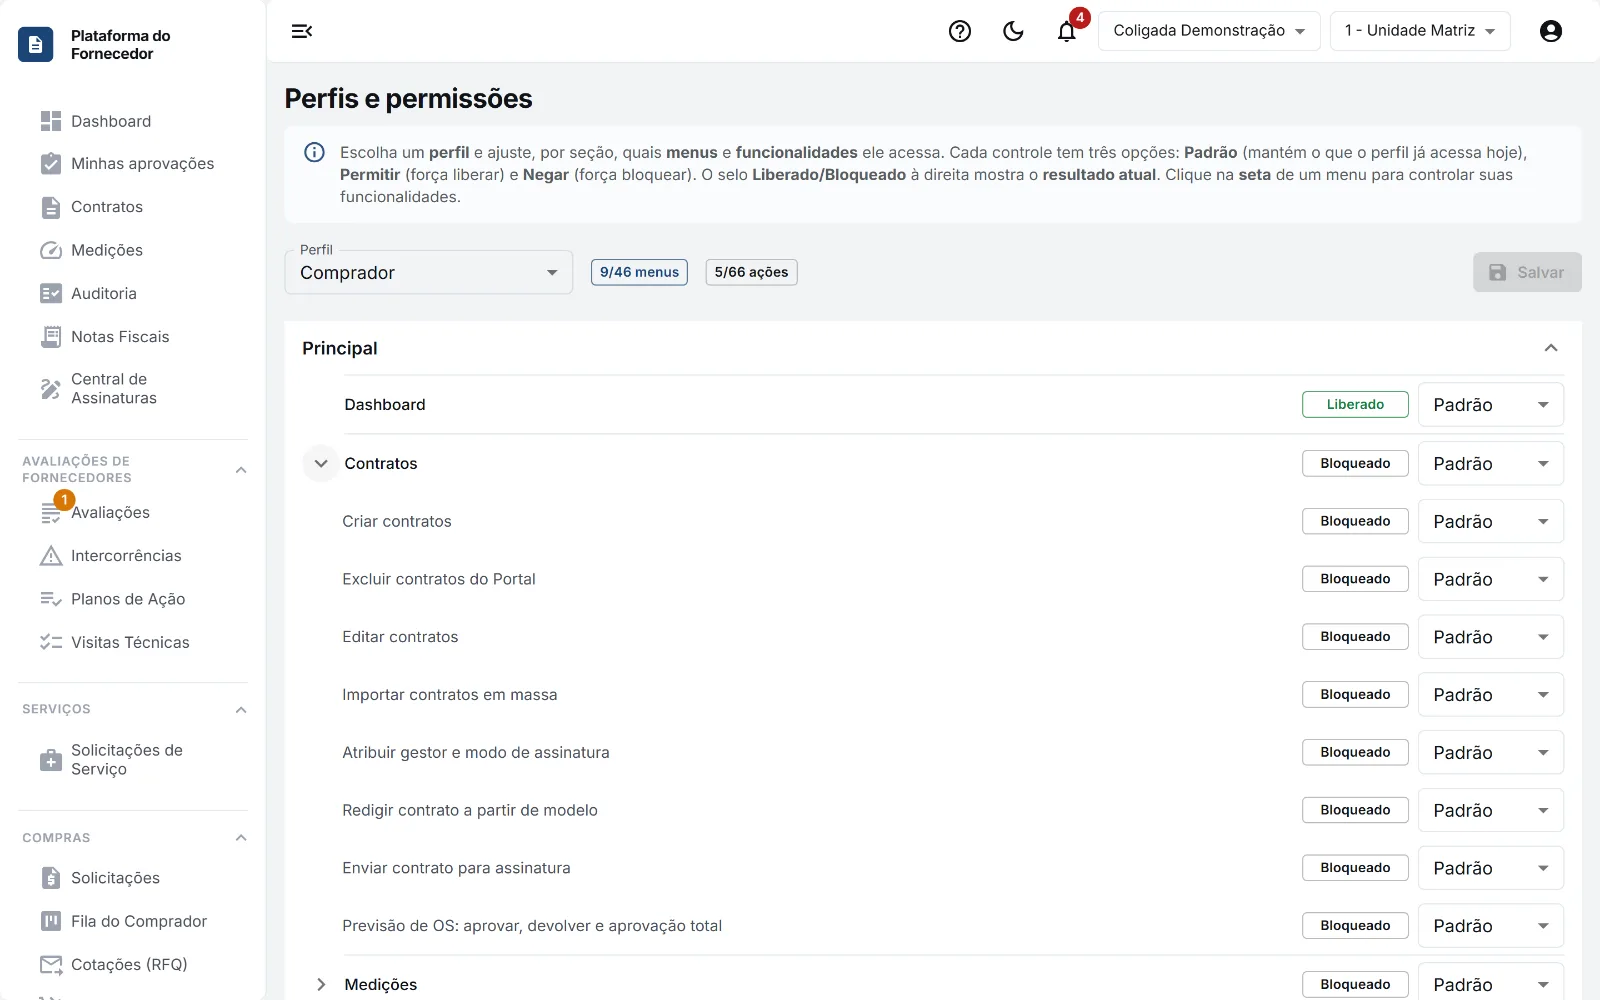Open Padrão dropdown for Enviar contrato para assinatura
1600x1000 pixels.
click(1491, 868)
